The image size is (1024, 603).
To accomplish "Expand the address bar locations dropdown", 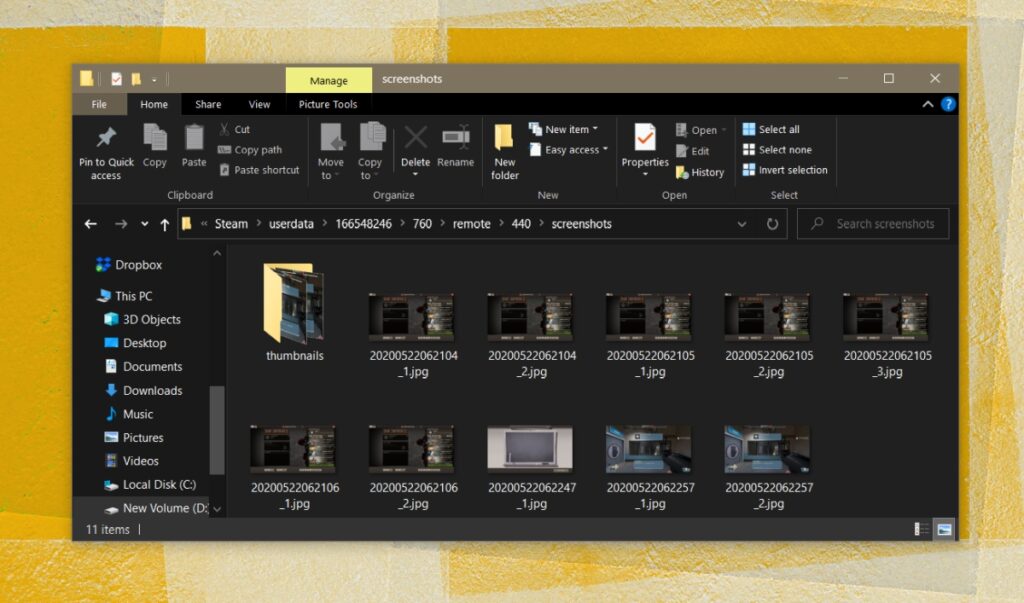I will point(741,223).
